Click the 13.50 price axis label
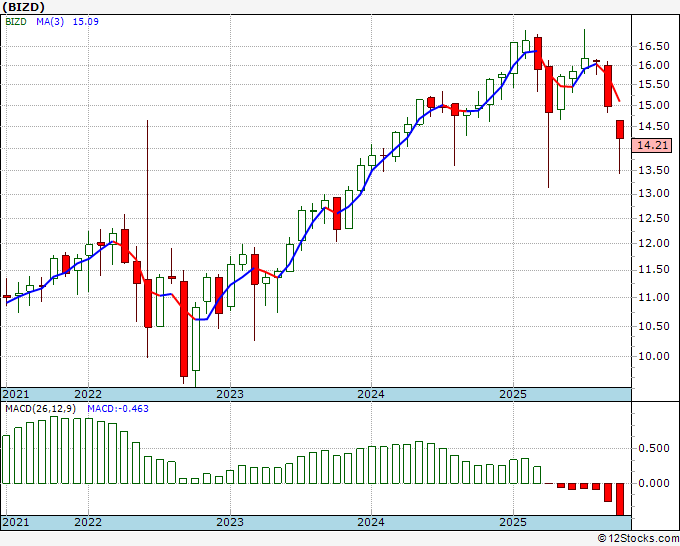This screenshot has height=546, width=680. 654,170
